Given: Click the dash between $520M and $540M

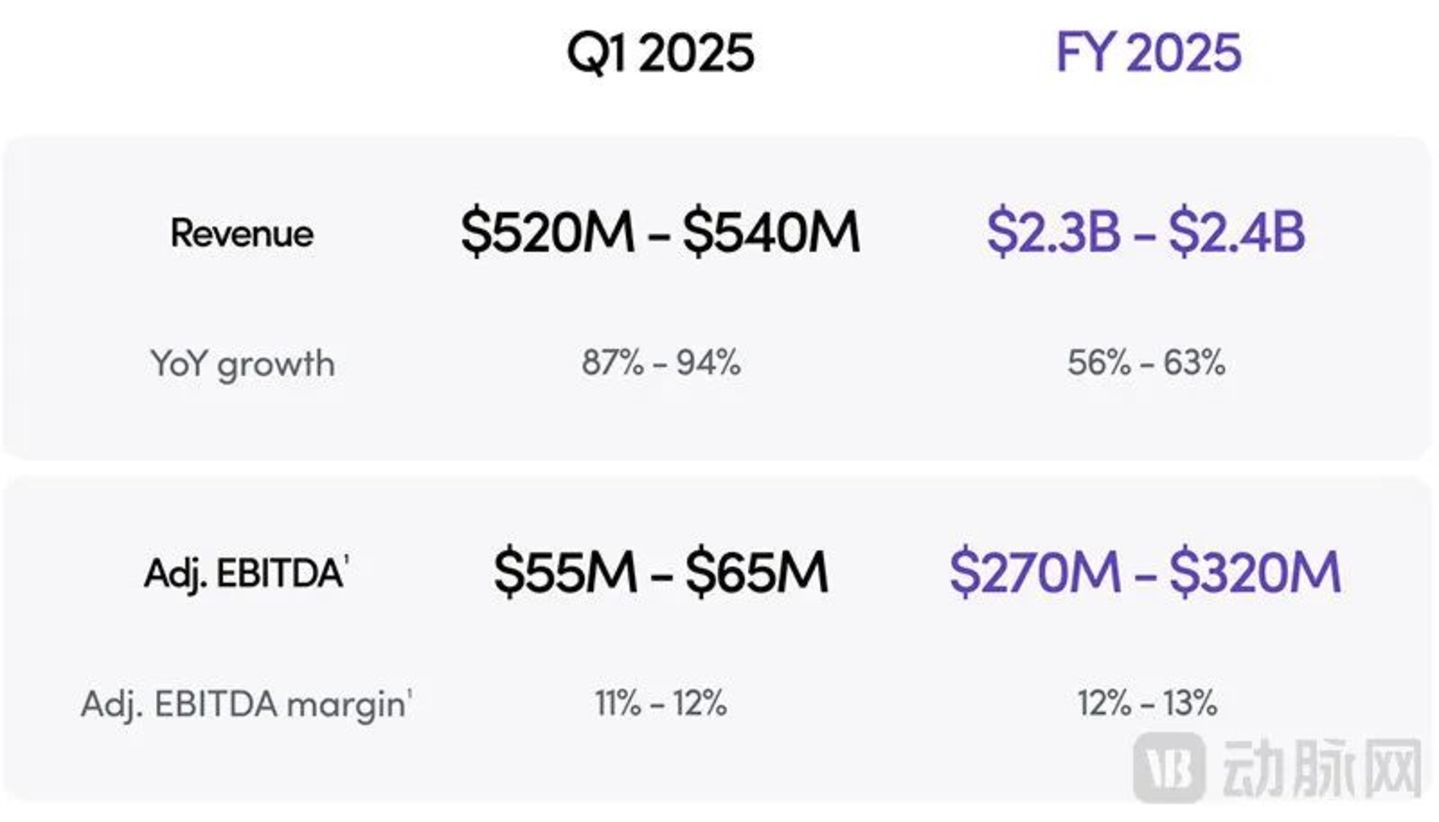Looking at the screenshot, I should [x=659, y=236].
